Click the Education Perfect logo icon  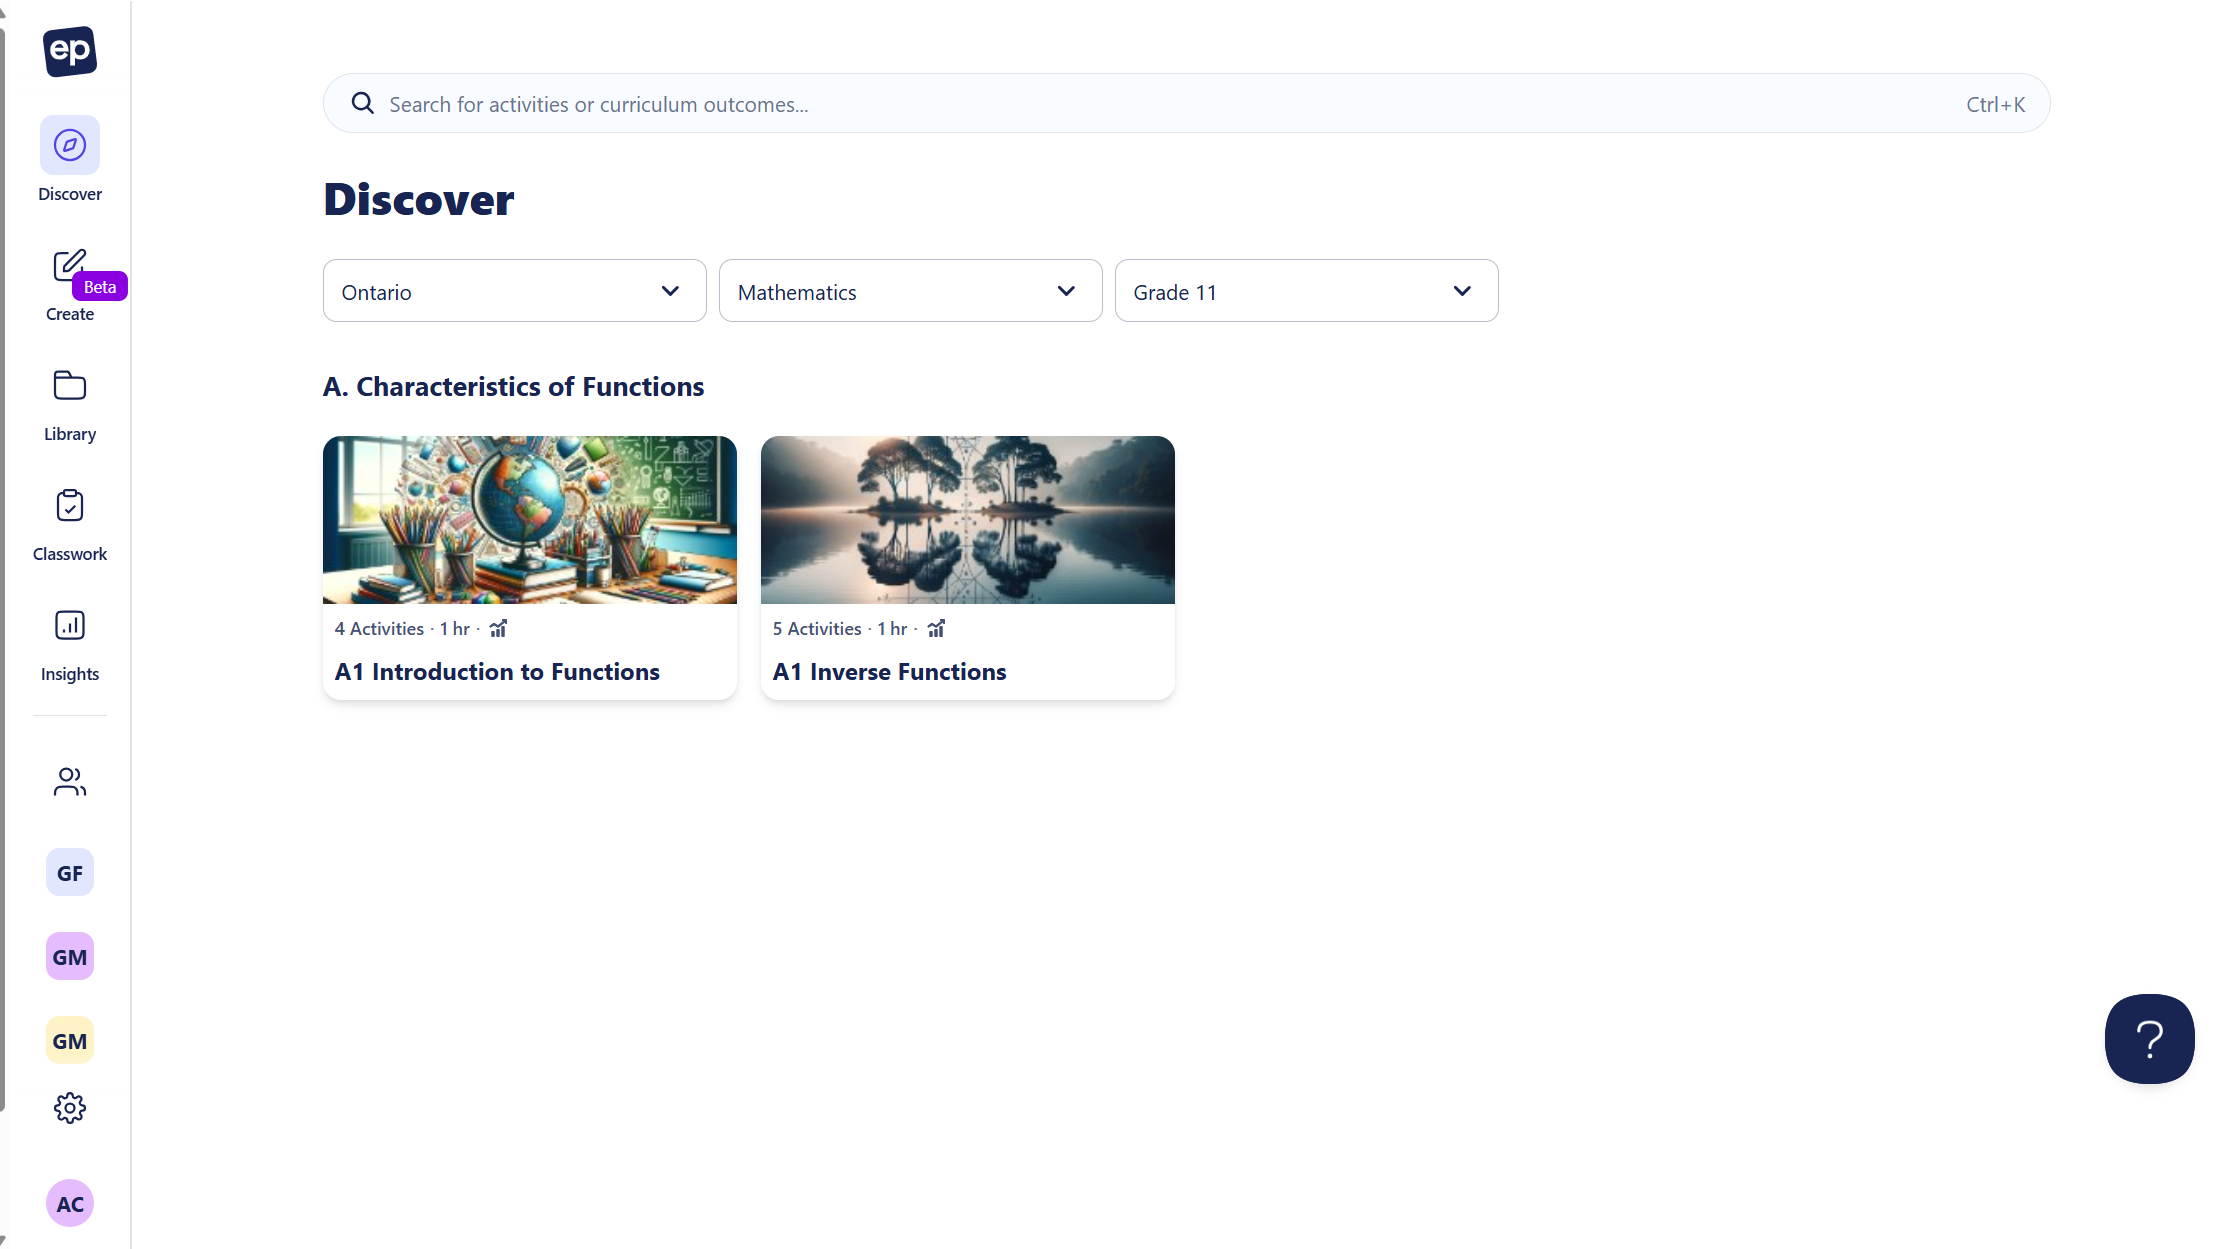70,51
